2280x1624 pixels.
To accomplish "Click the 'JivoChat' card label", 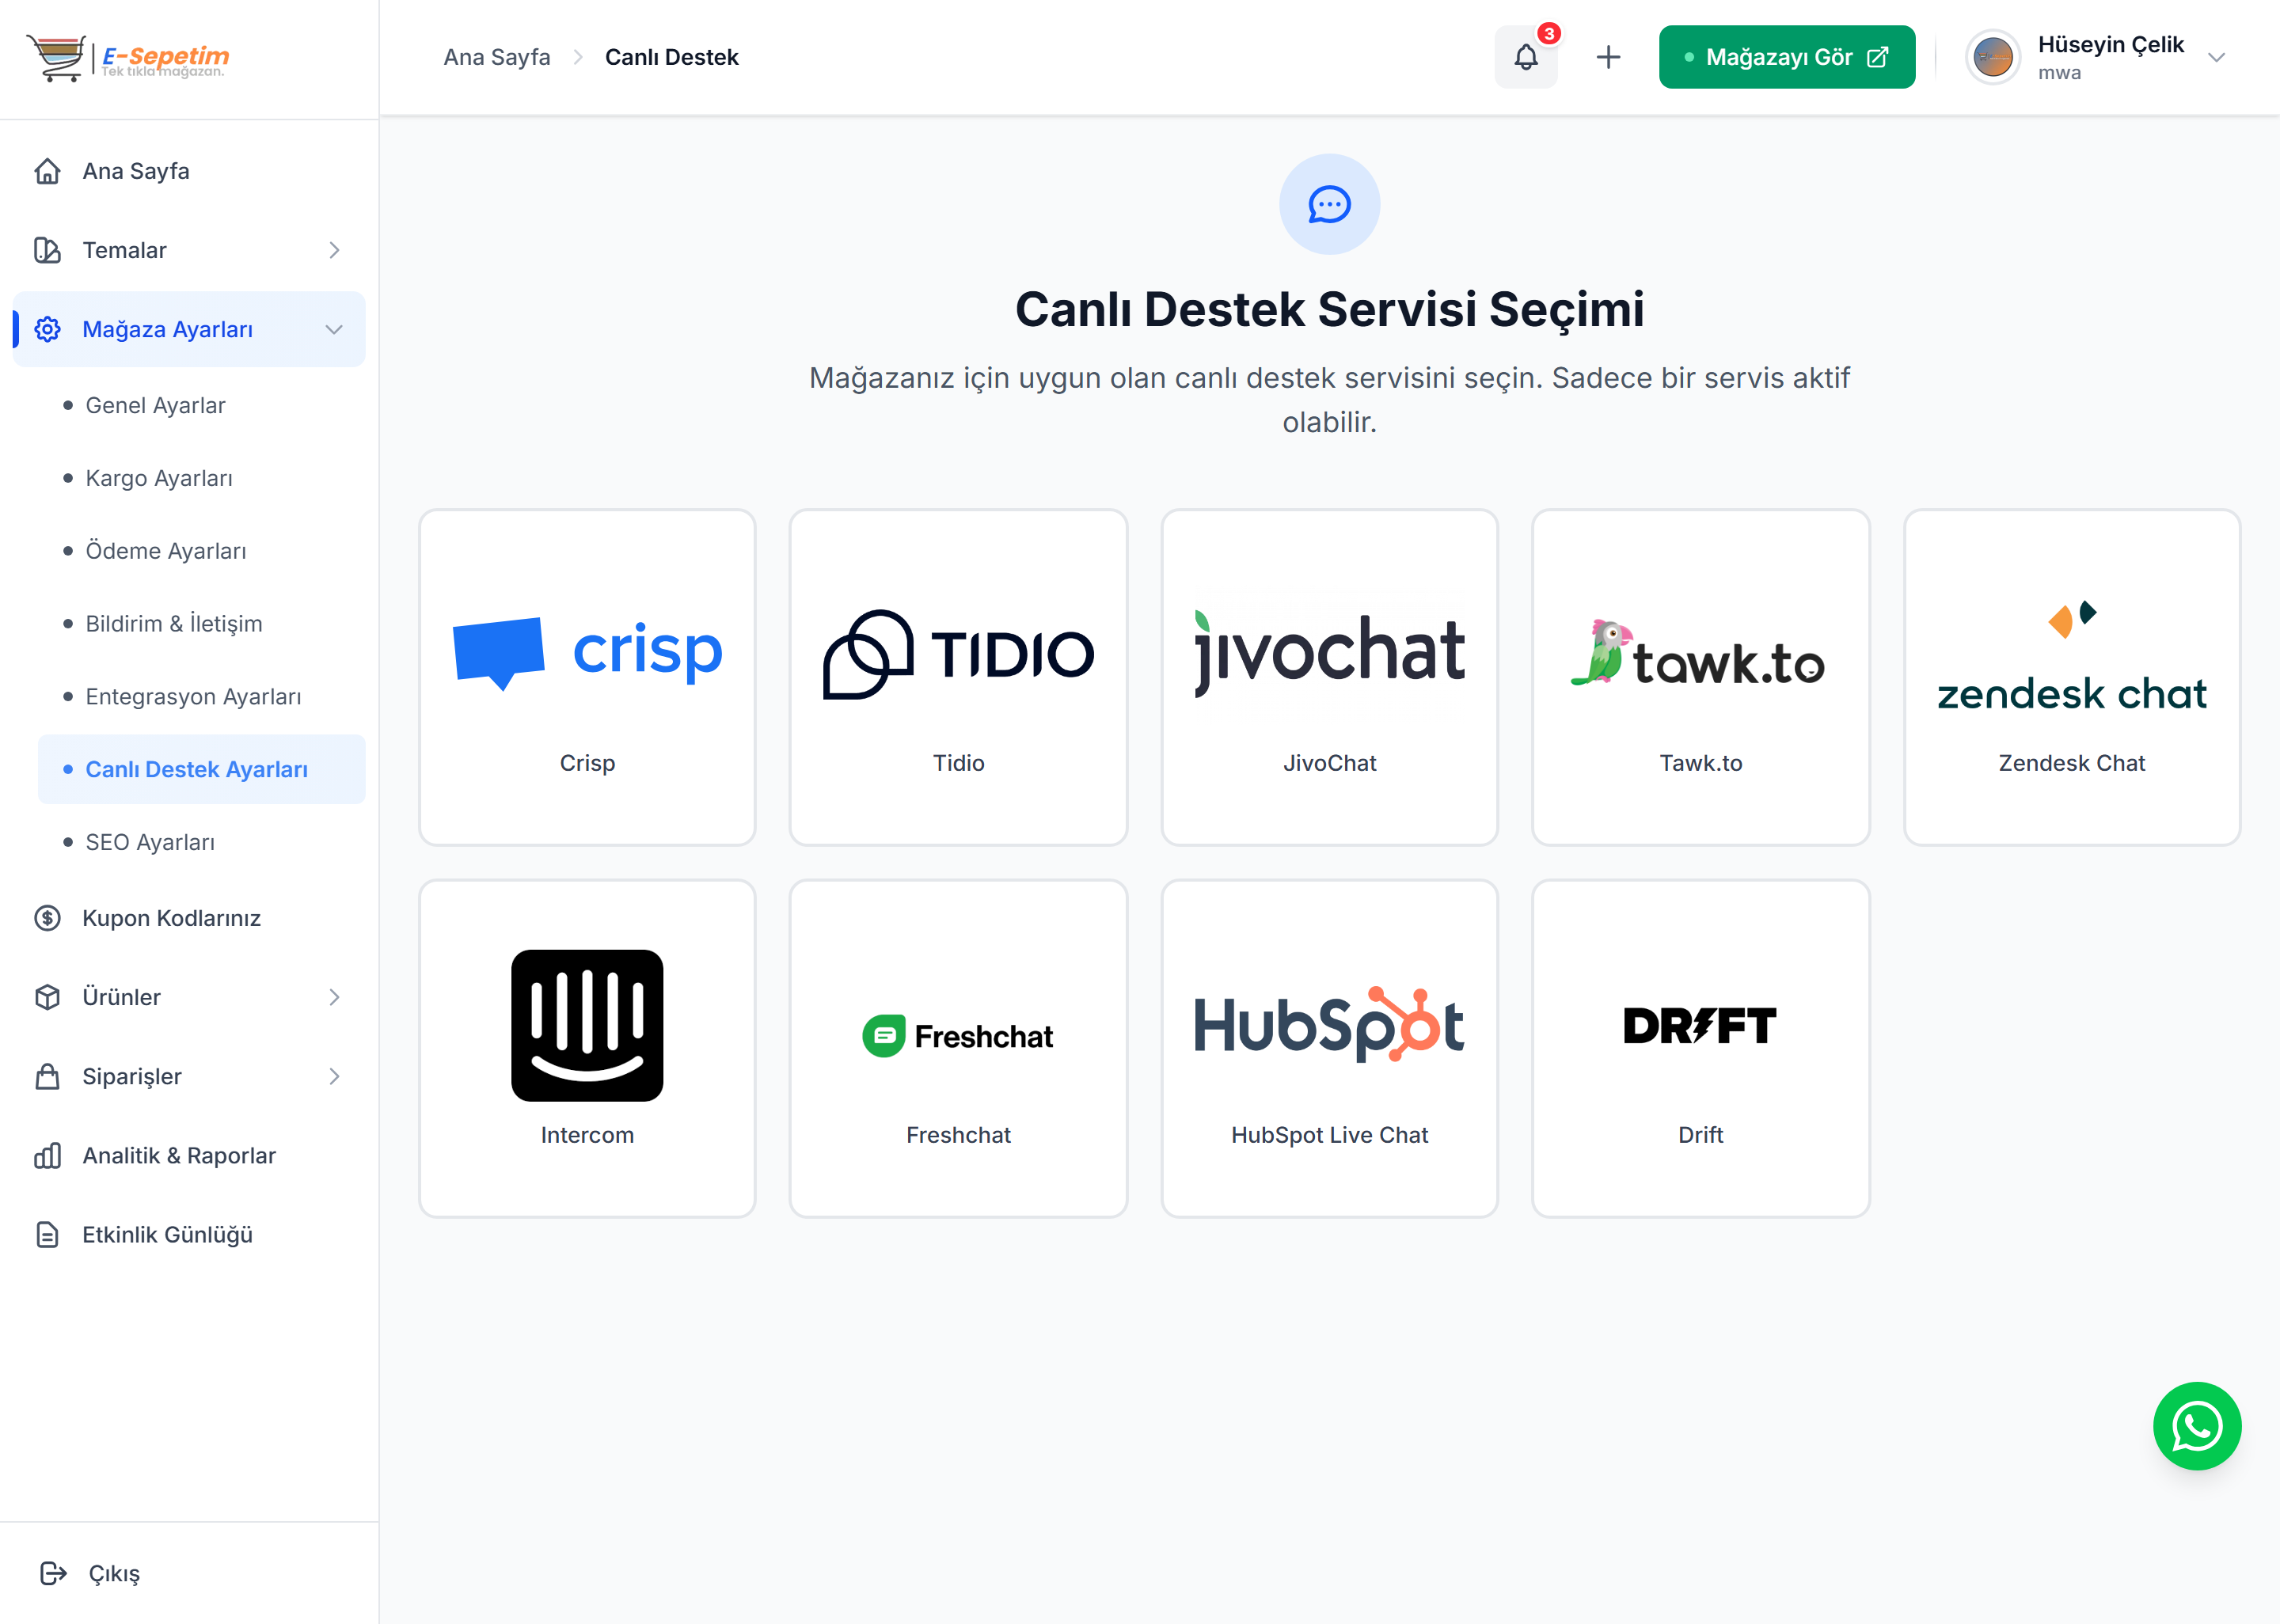I will click(1329, 763).
